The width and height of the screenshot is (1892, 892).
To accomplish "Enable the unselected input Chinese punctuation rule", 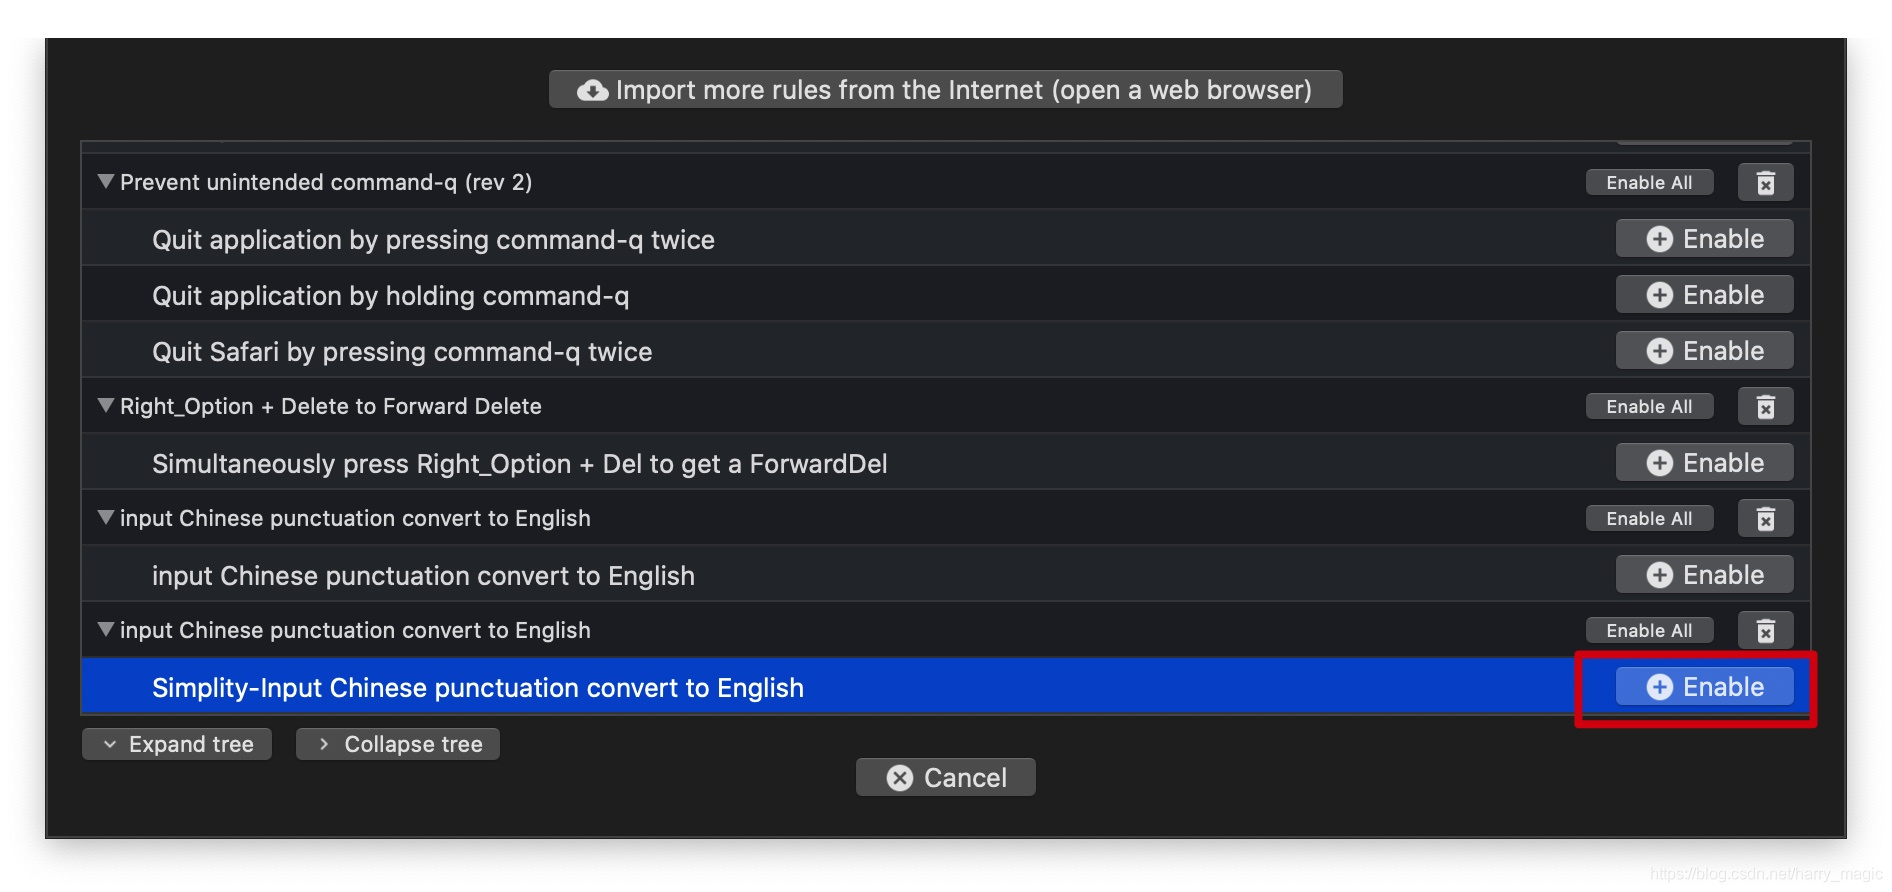I will click(x=1704, y=575).
